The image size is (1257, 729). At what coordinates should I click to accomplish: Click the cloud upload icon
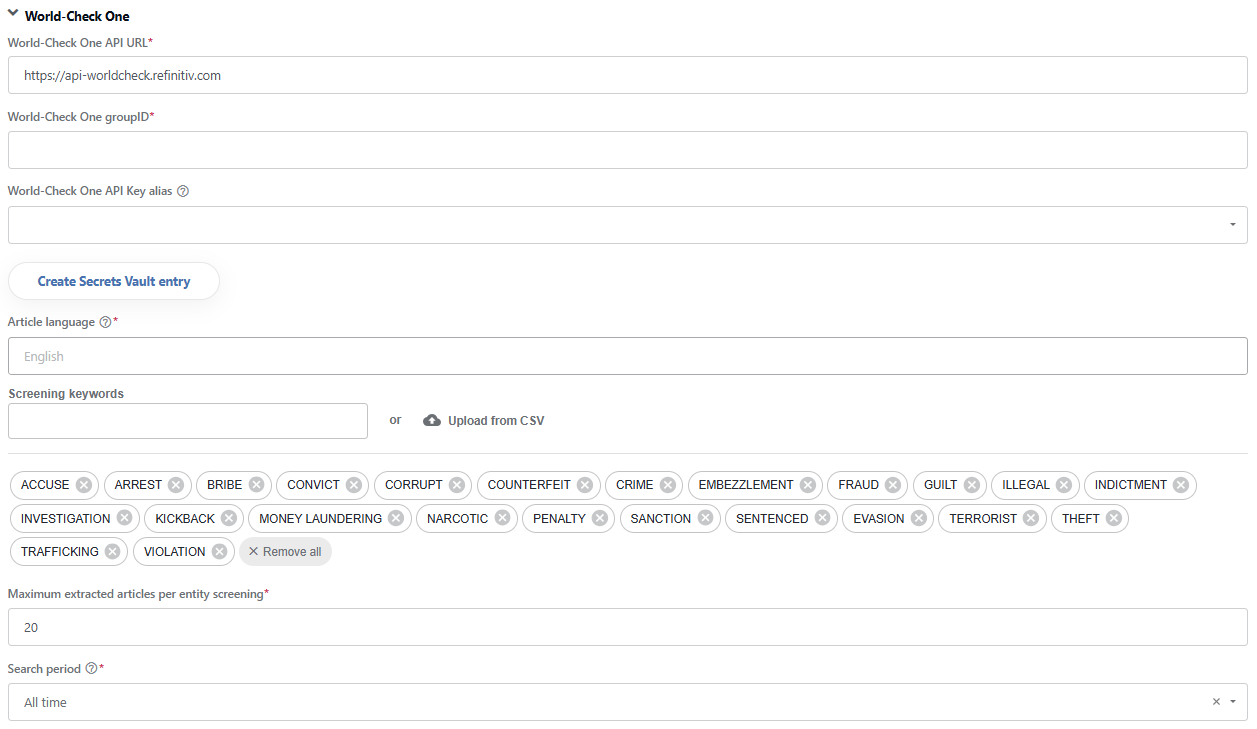(x=432, y=421)
